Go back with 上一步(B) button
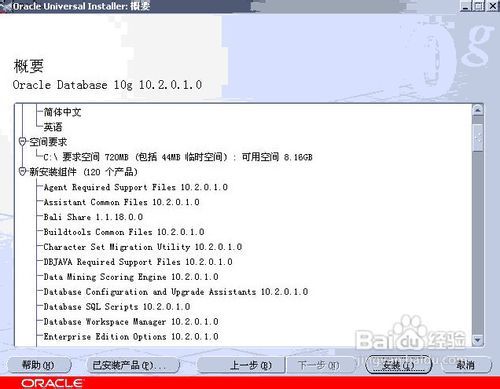 (x=241, y=365)
